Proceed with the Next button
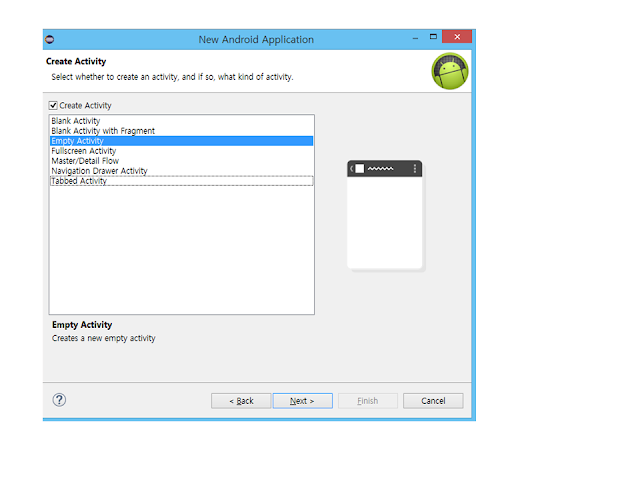640x480 pixels. point(302,401)
